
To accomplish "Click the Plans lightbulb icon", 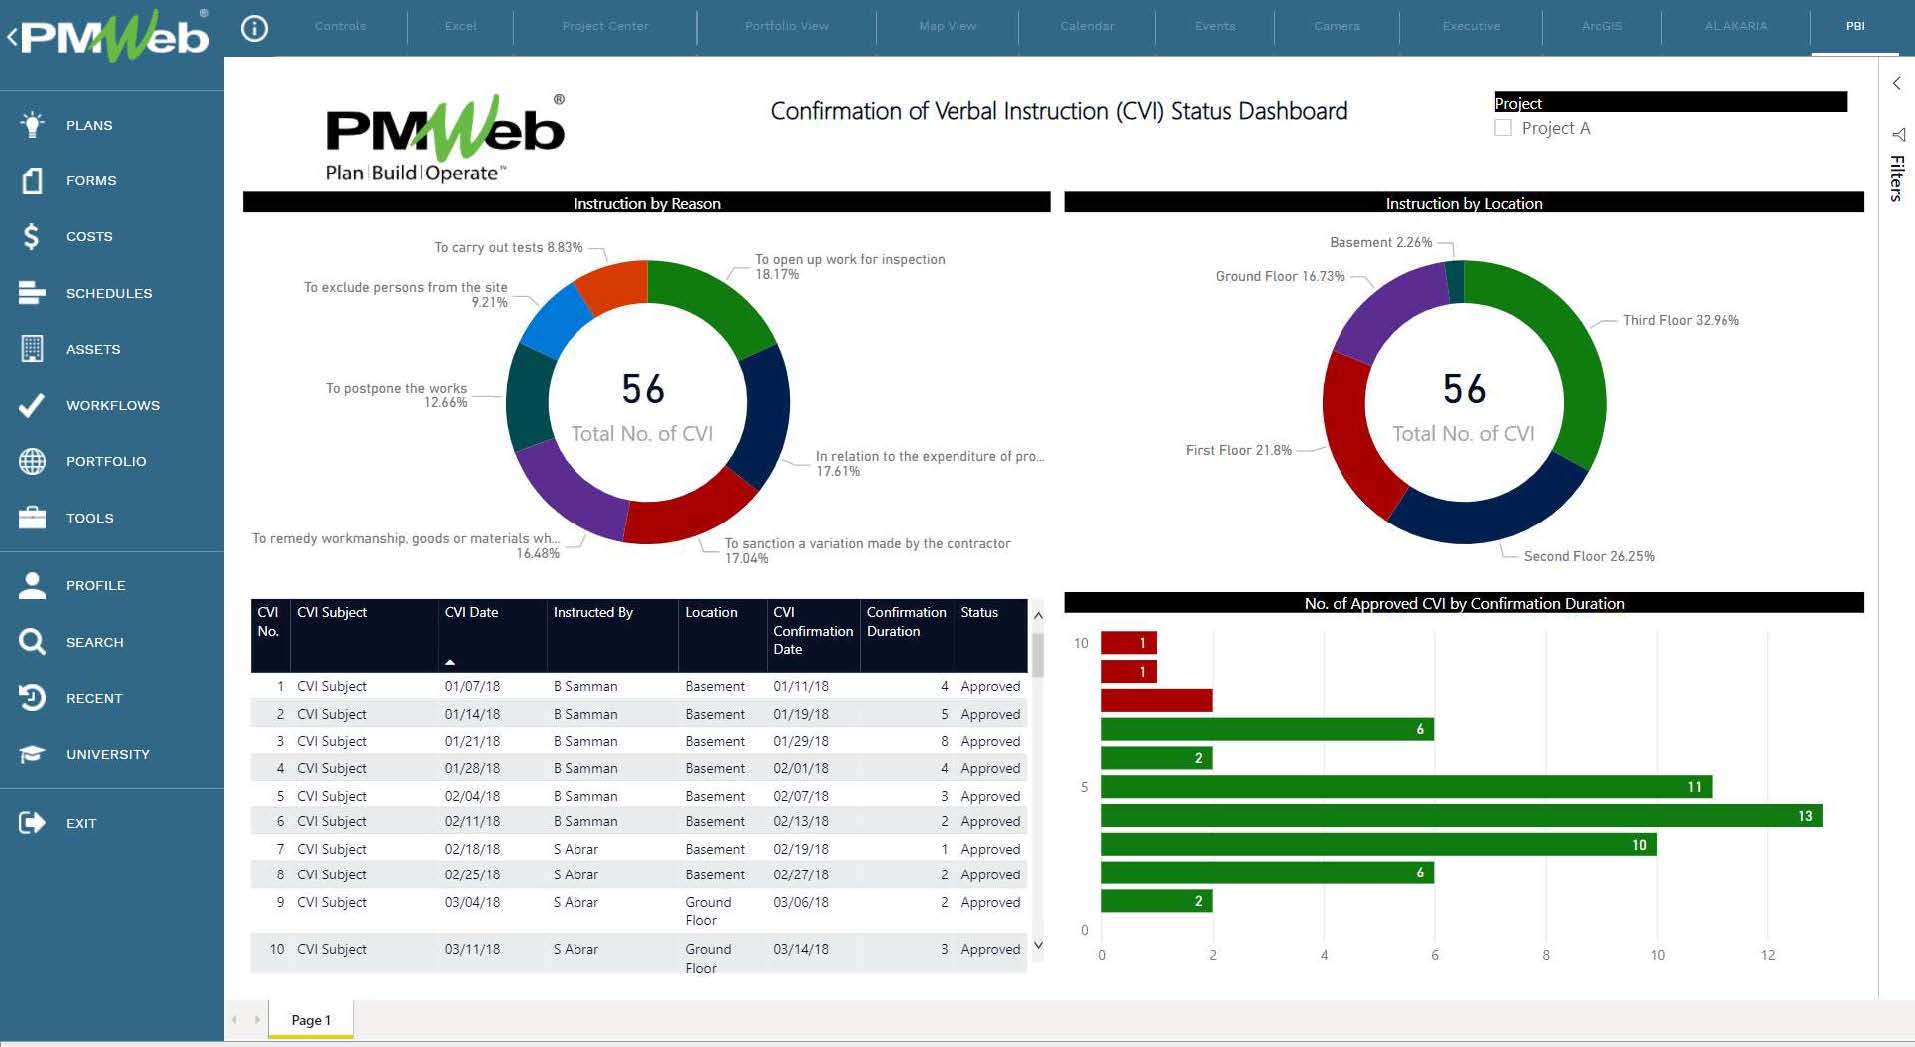I will [x=32, y=125].
